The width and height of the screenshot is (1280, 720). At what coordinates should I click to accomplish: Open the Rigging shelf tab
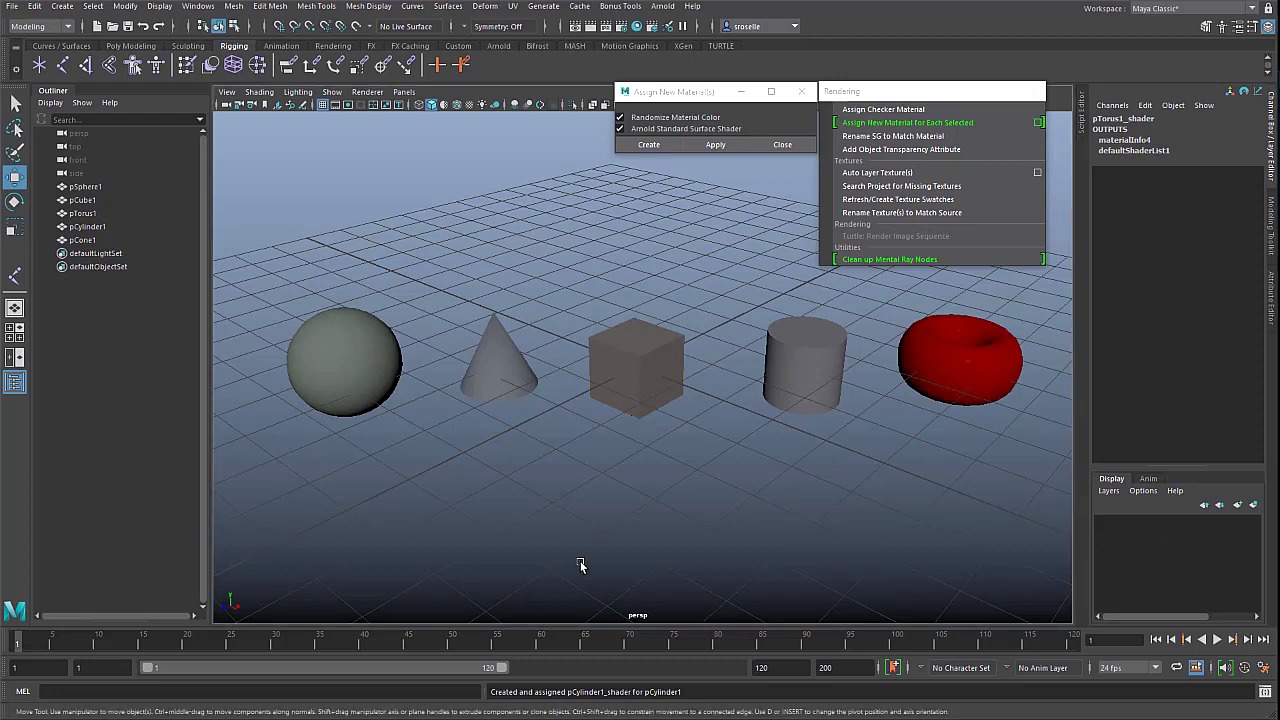click(x=233, y=46)
